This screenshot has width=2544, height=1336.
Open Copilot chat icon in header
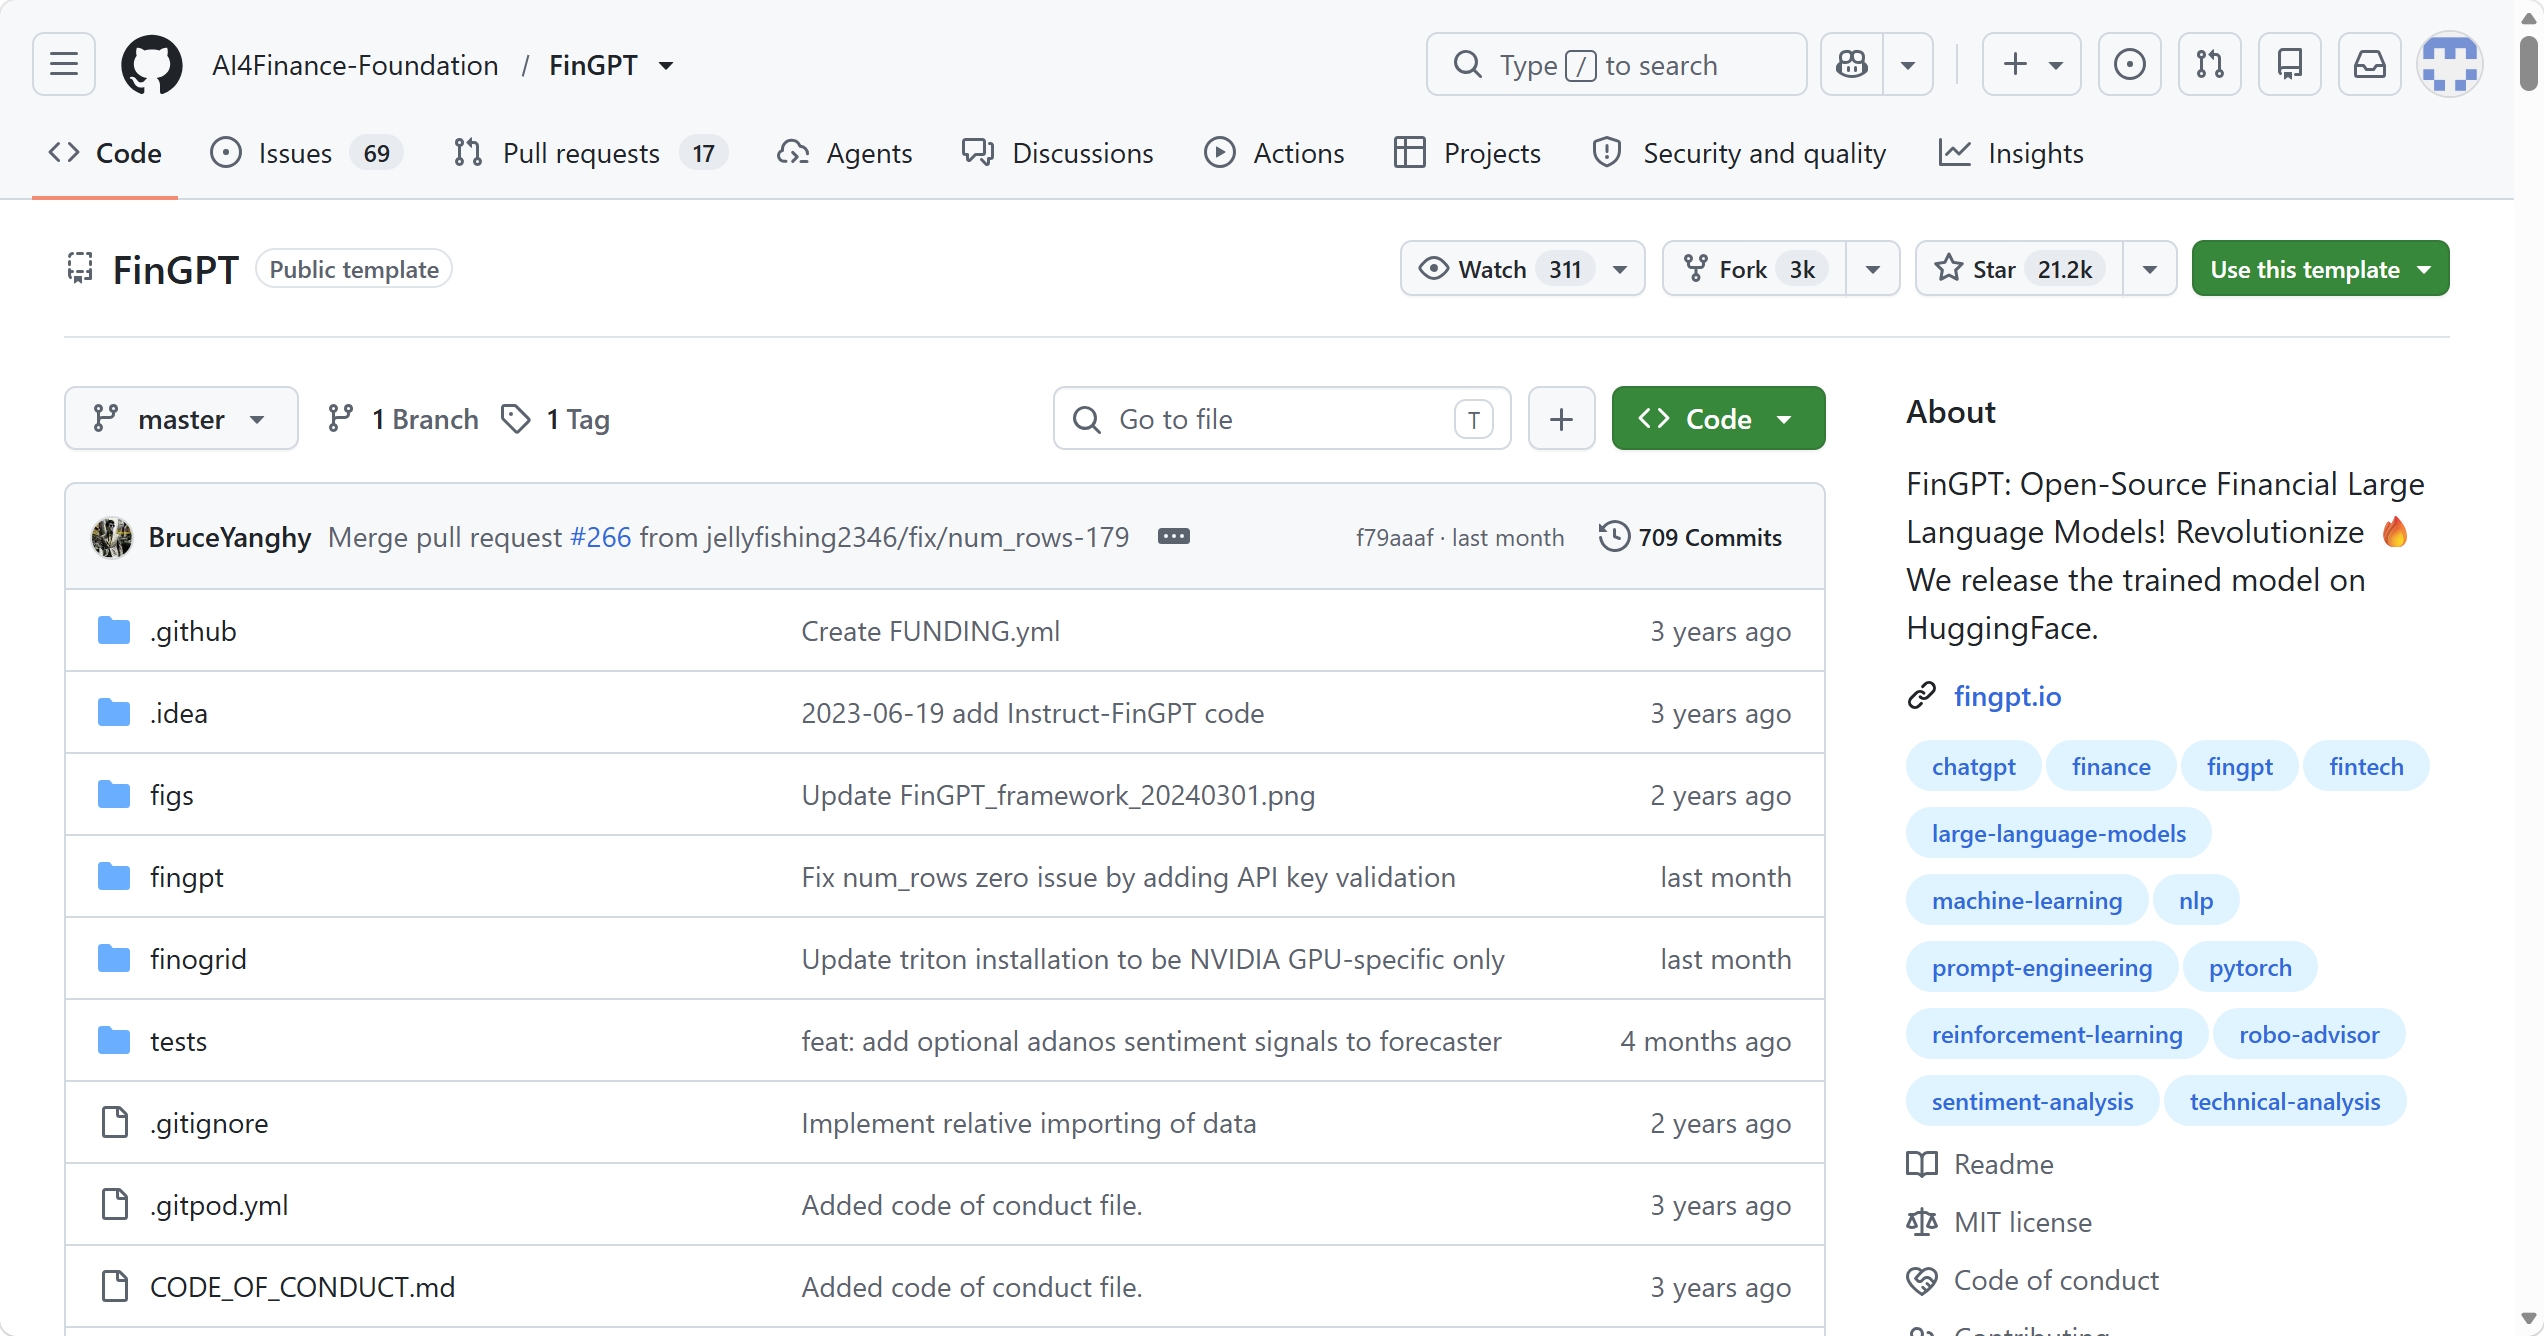[1852, 65]
